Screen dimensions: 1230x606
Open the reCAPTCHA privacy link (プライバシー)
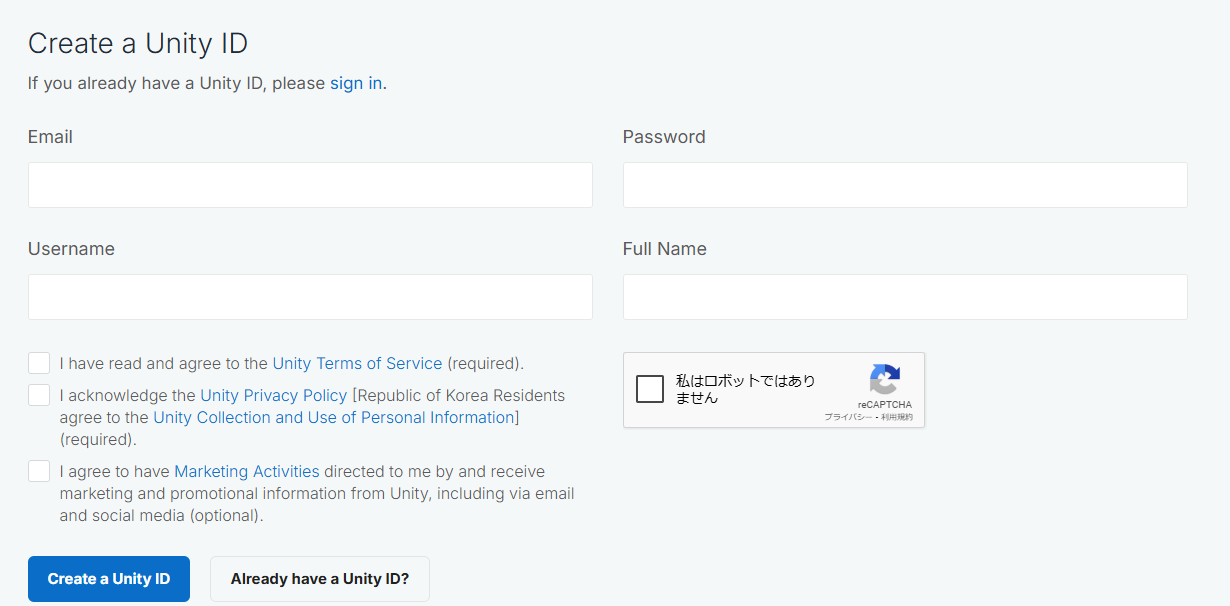click(848, 416)
